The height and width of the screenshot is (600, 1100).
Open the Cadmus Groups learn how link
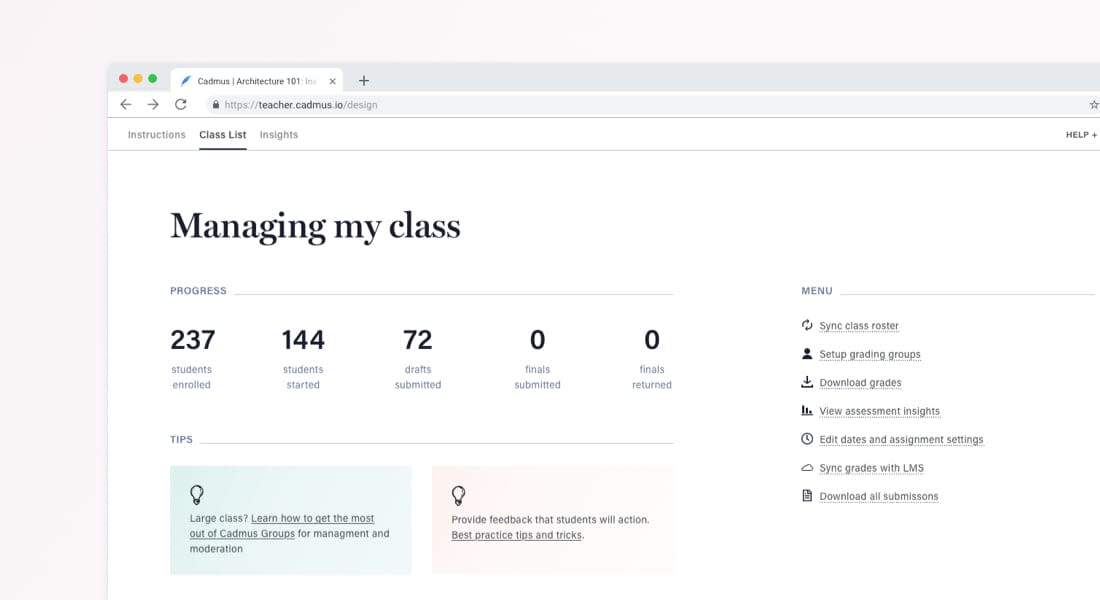click(x=282, y=526)
